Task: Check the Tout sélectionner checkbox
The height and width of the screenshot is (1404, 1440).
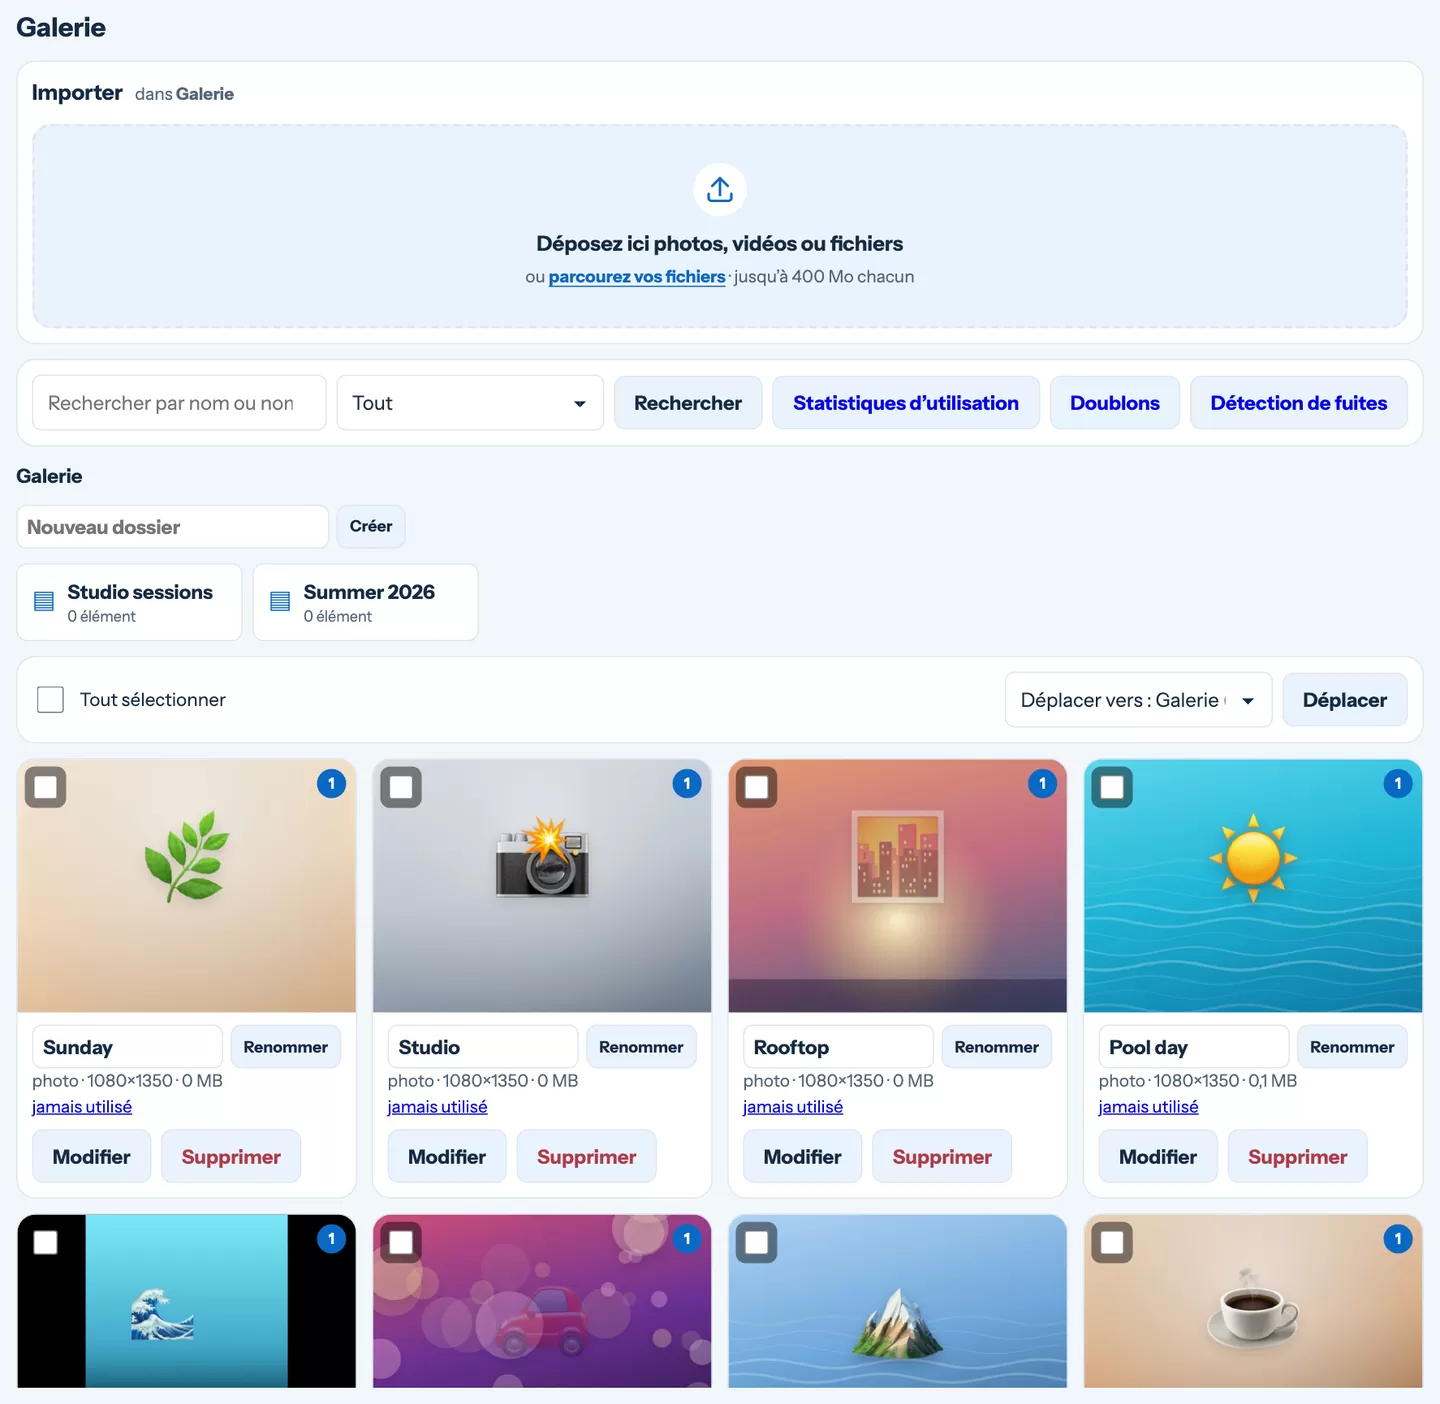Action: 50,699
